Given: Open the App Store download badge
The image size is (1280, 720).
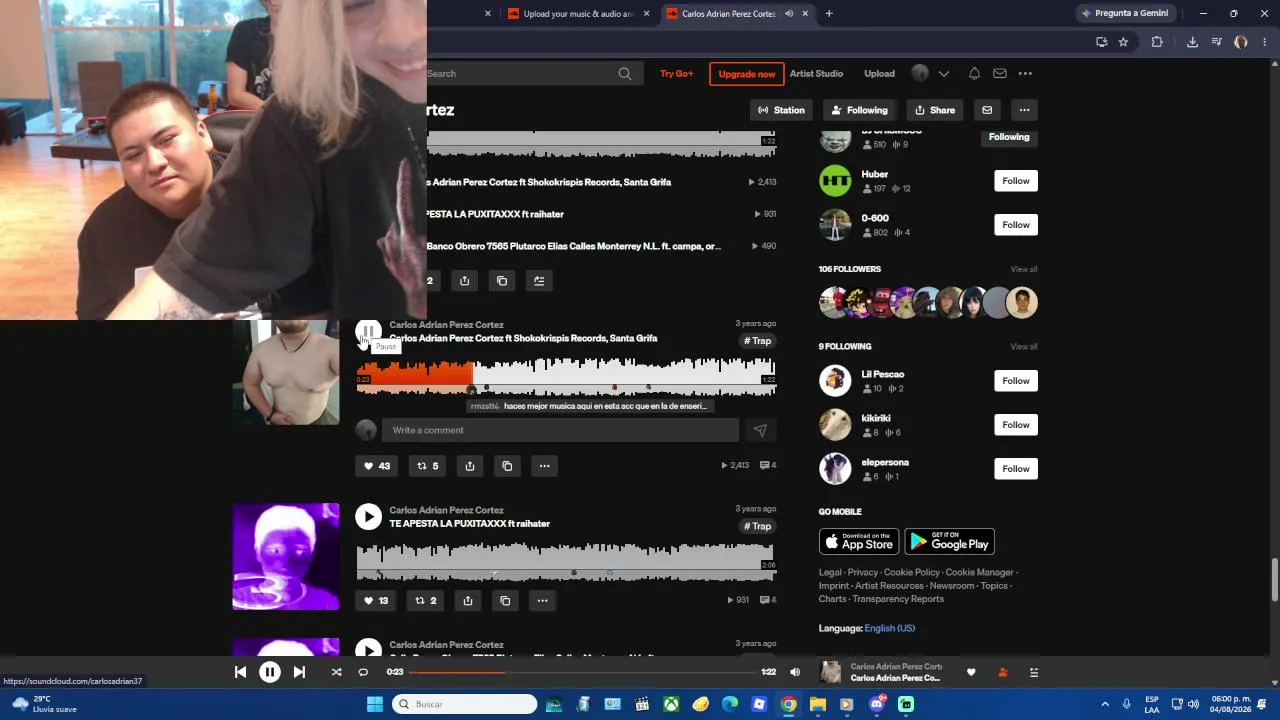Looking at the screenshot, I should (859, 541).
